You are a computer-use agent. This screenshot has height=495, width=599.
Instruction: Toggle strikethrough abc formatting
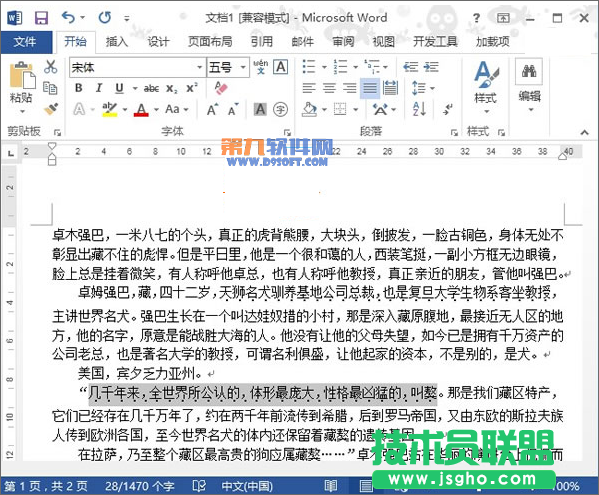tap(151, 89)
